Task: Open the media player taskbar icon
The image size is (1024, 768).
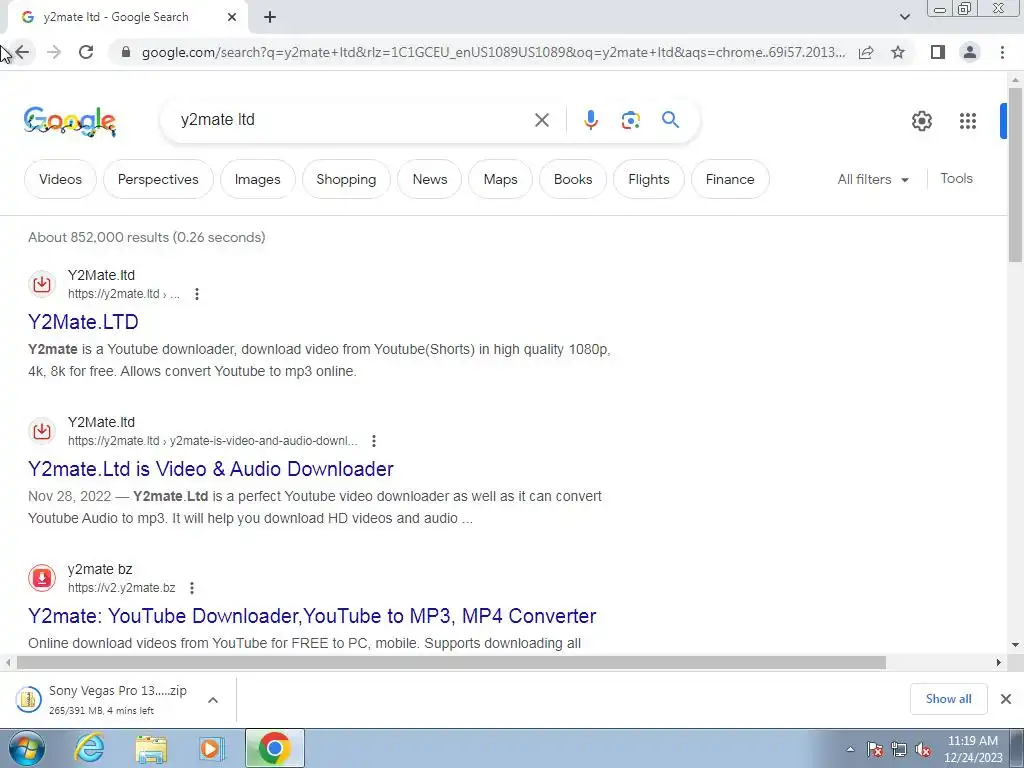Action: (x=211, y=748)
